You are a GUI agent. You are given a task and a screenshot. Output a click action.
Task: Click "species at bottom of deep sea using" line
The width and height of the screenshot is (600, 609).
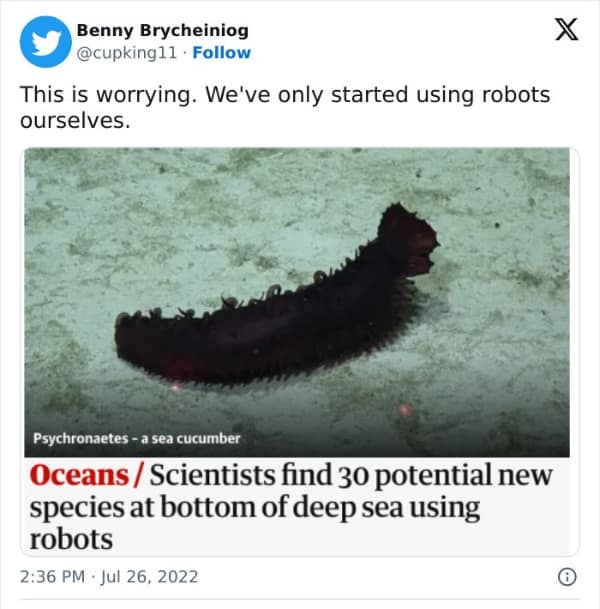coord(255,508)
